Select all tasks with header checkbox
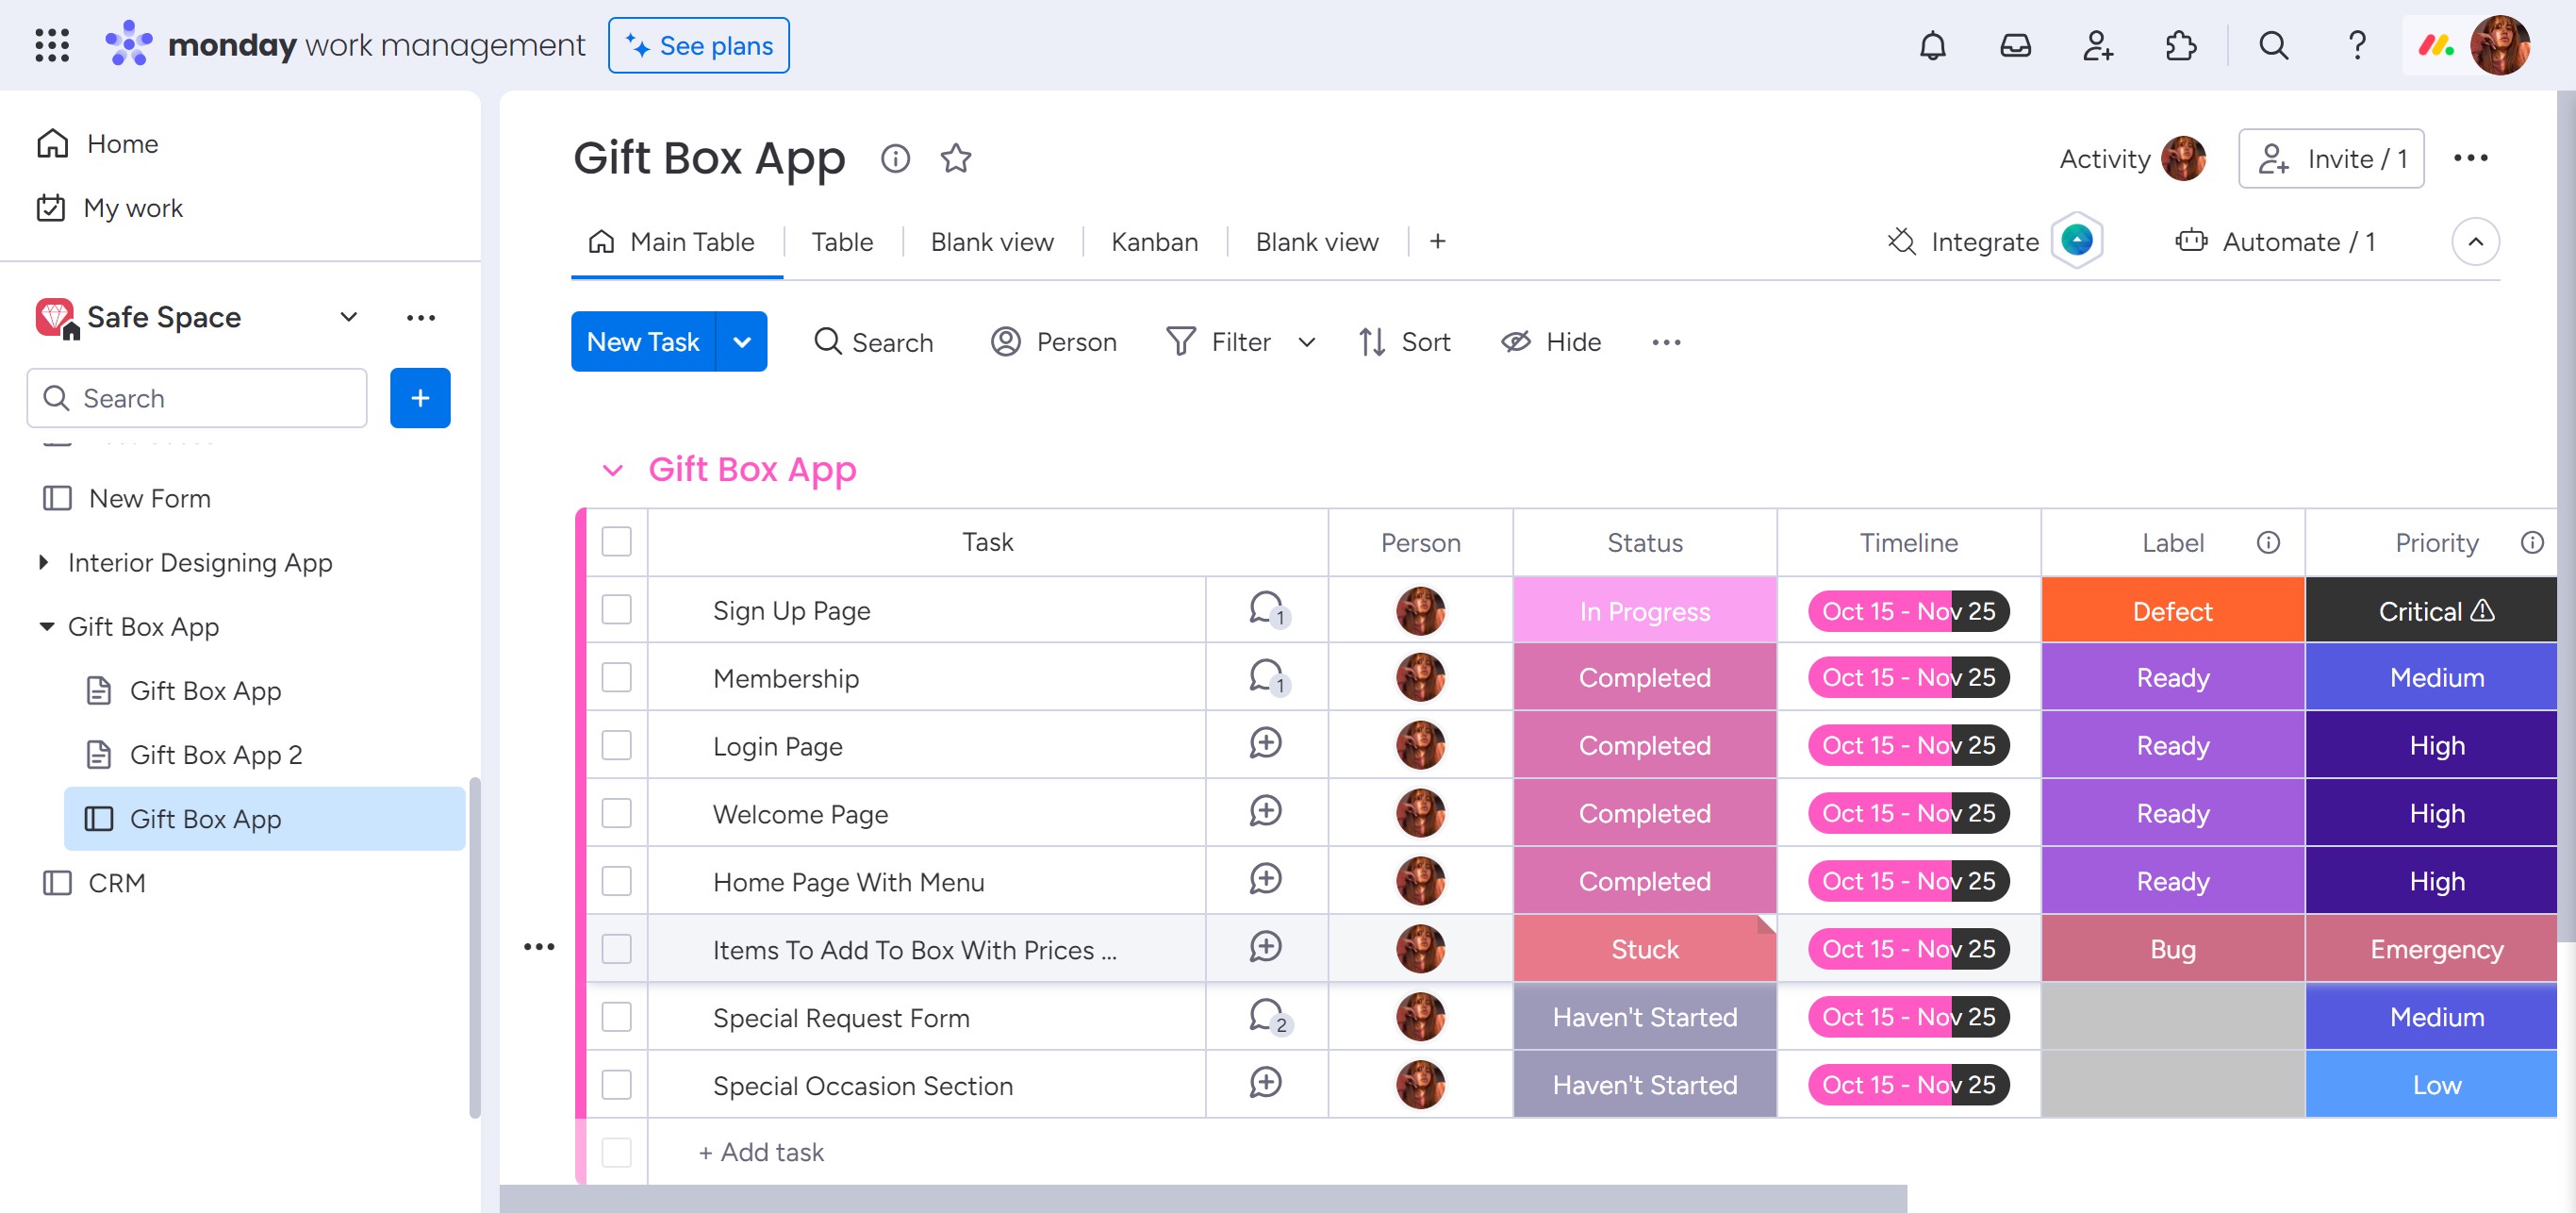Screen dimensions: 2576x1213 click(616, 542)
